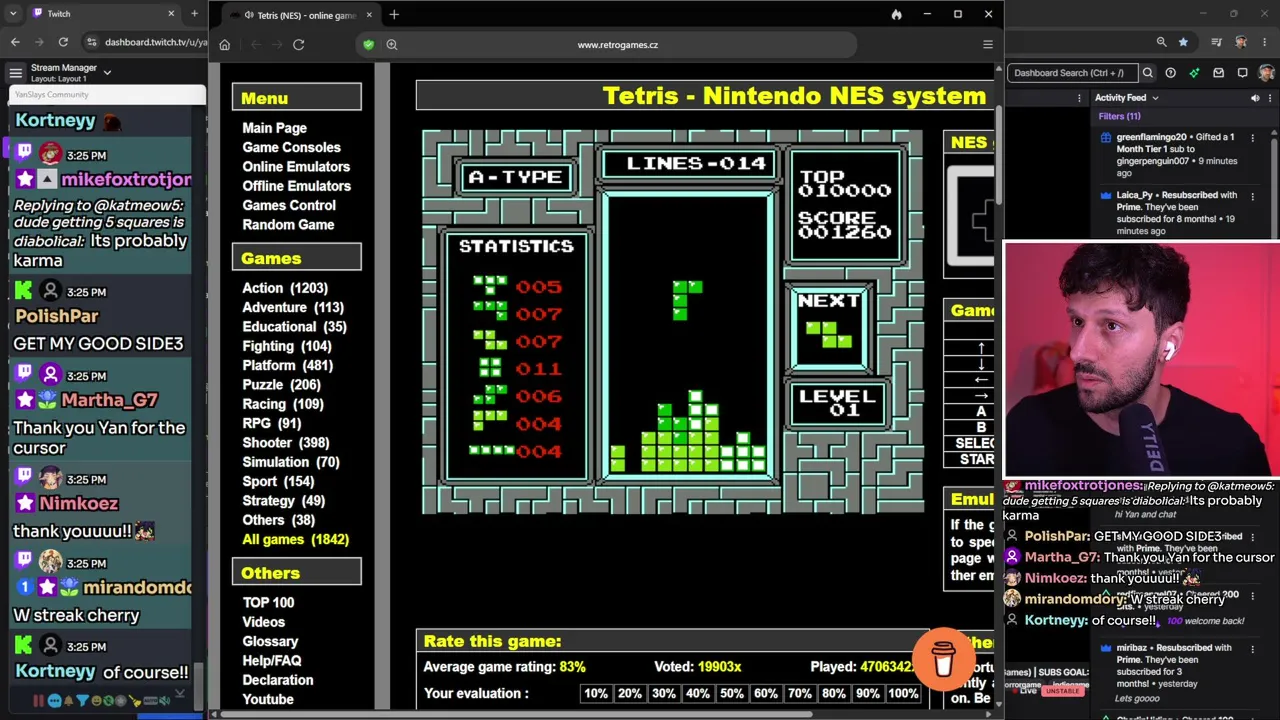Click the flame icon in Tetris browser titlebar
This screenshot has height=720, width=1280.
pos(896,15)
